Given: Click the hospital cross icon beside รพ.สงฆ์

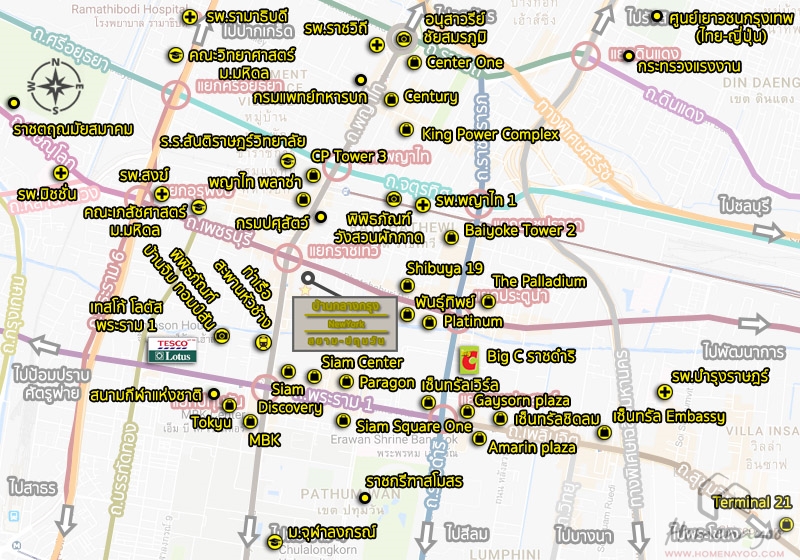Looking at the screenshot, I should click(162, 194).
